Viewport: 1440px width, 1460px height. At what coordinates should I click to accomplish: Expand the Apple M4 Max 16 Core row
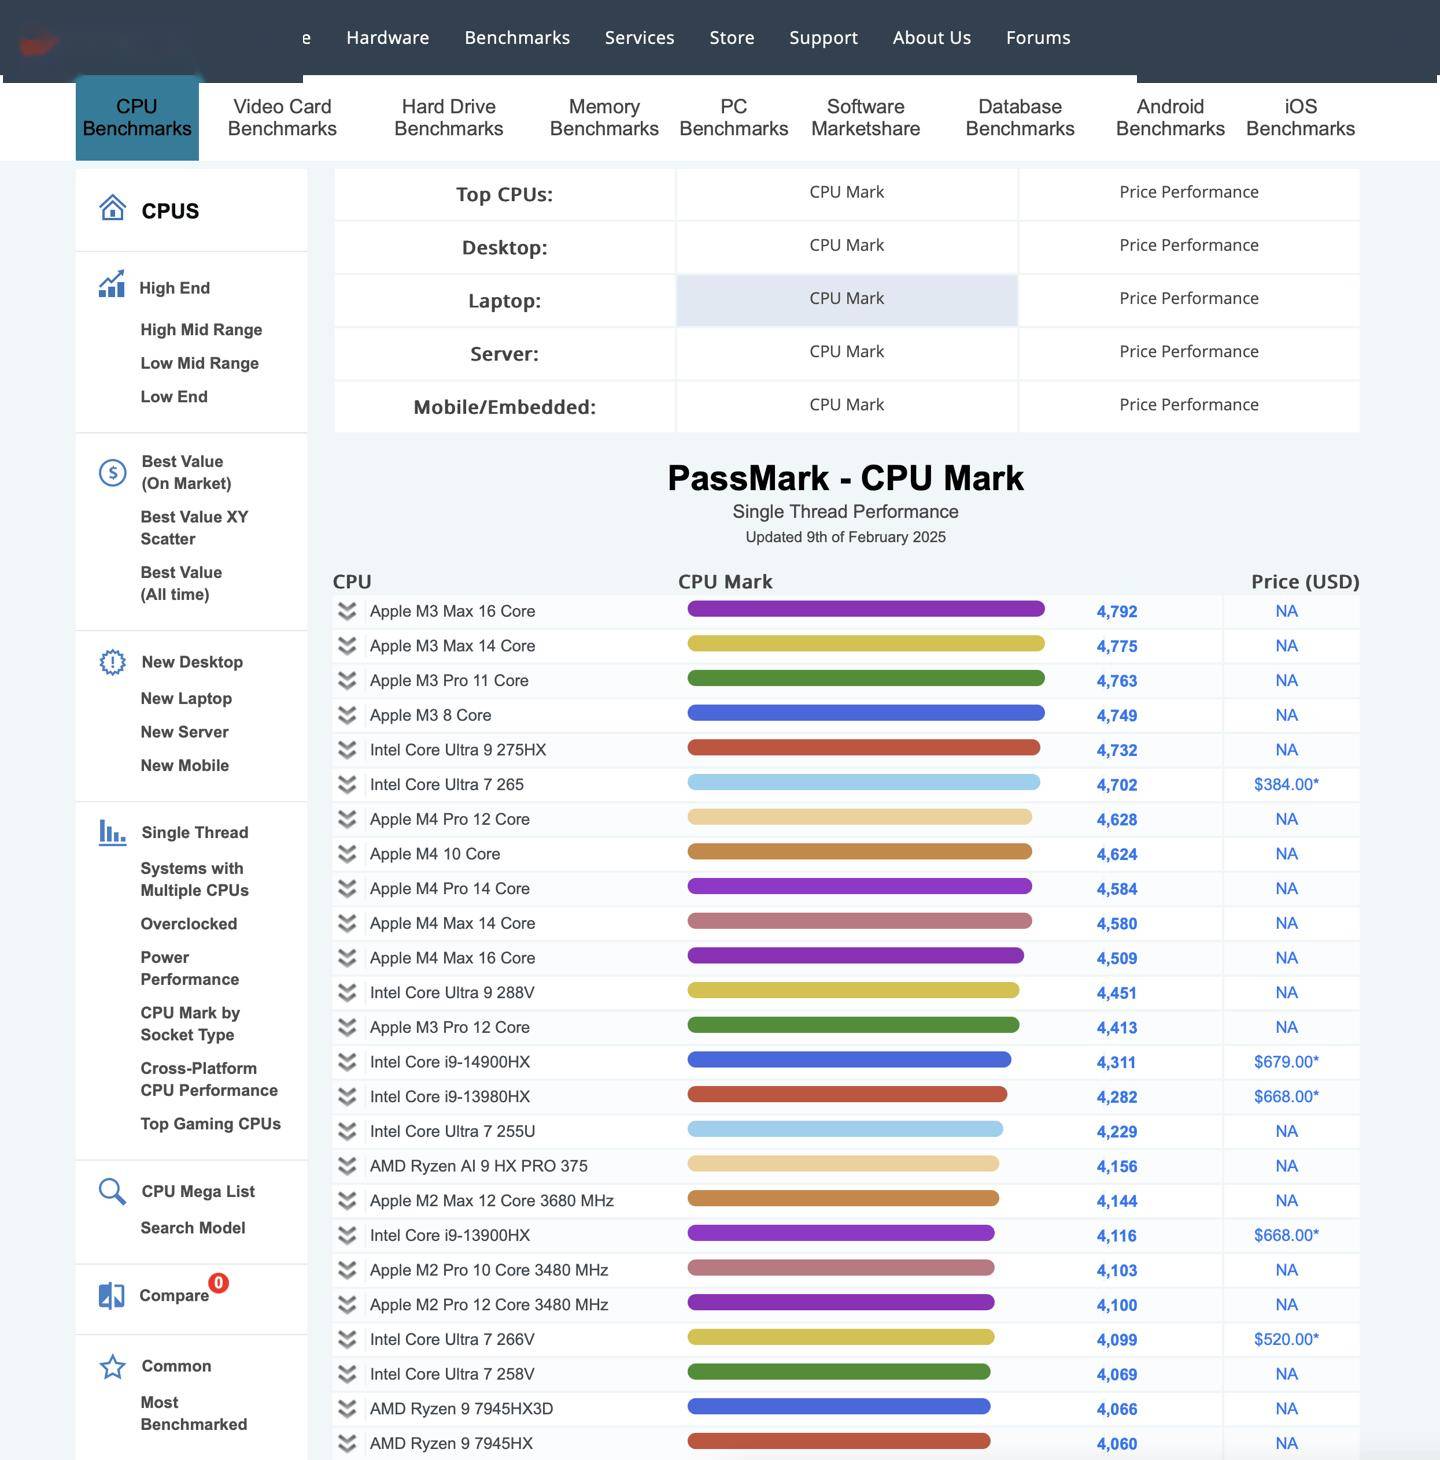[347, 958]
